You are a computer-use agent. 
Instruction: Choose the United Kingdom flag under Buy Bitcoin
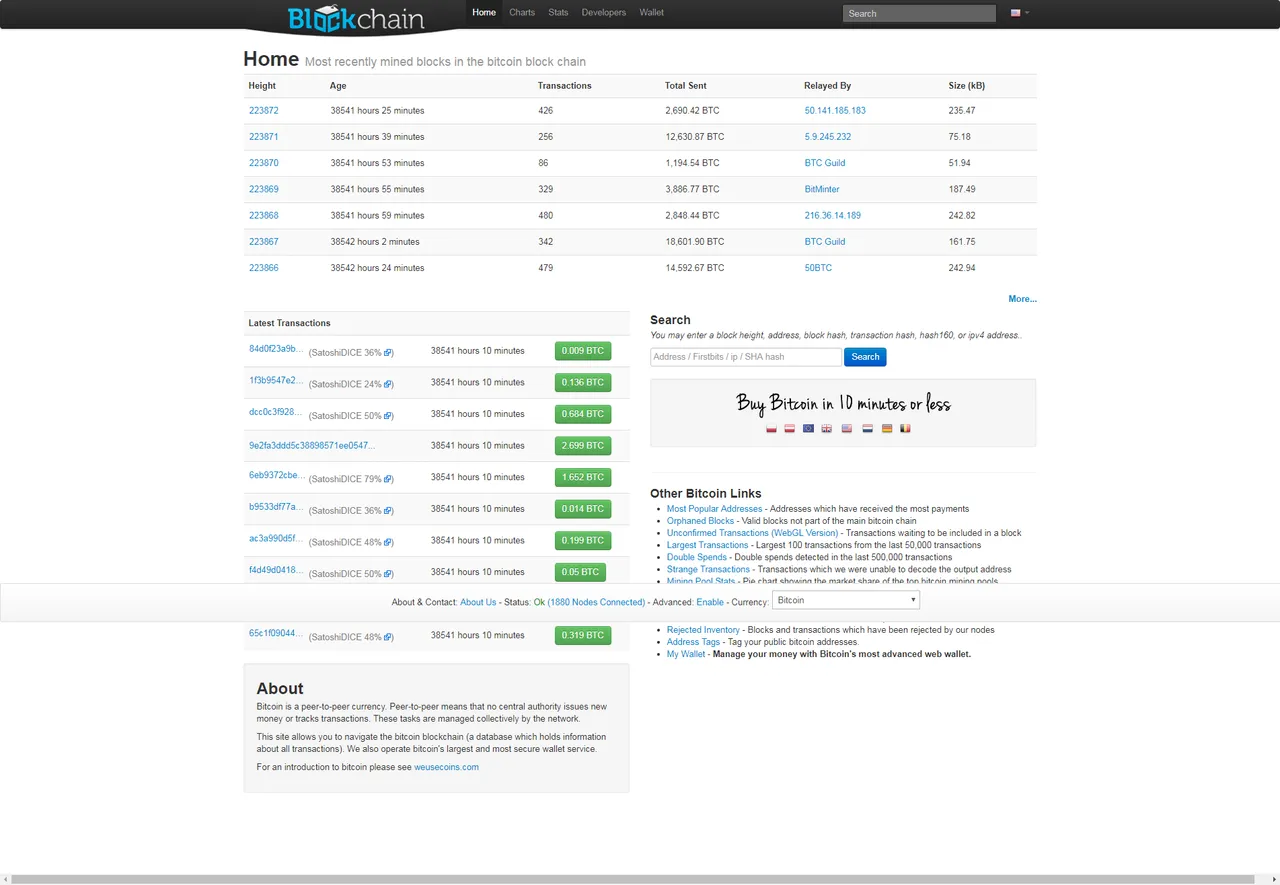pos(827,428)
